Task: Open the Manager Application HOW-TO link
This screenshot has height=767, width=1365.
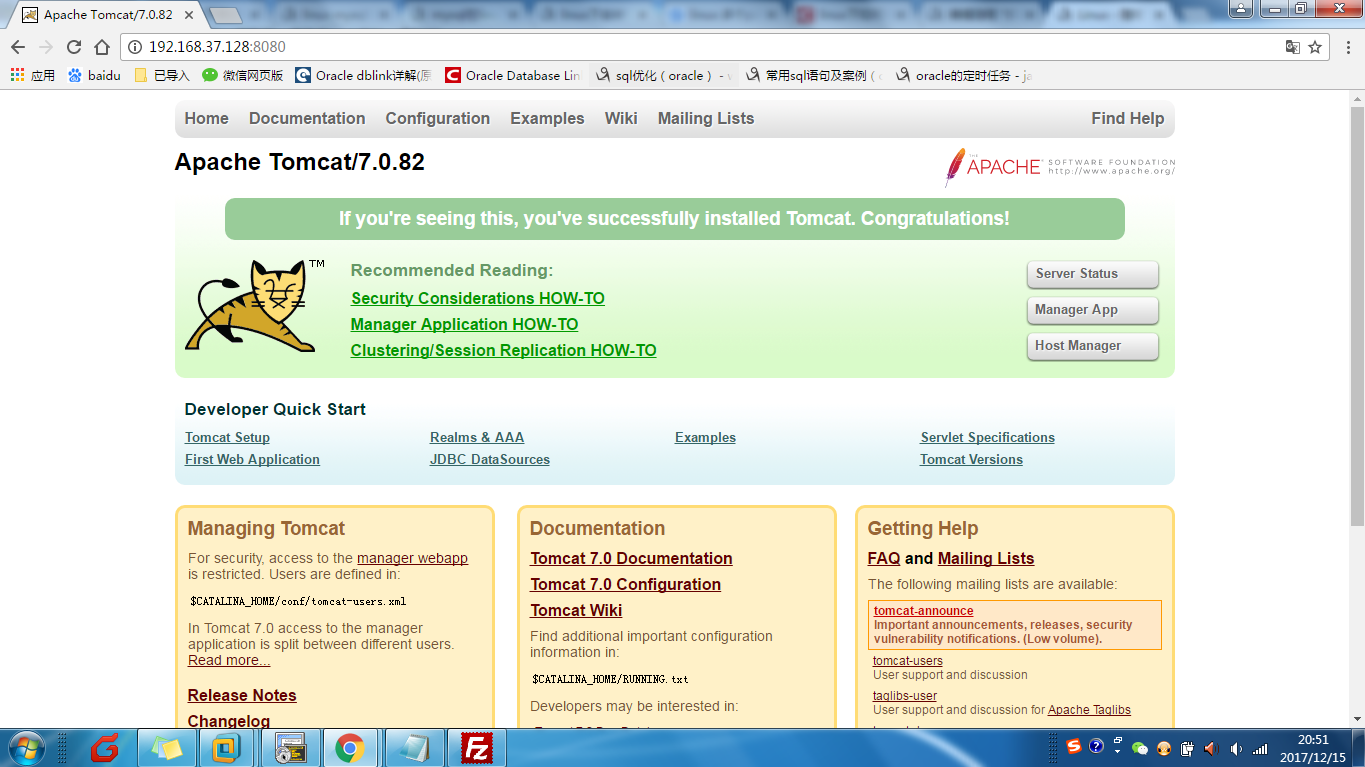Action: coord(464,324)
